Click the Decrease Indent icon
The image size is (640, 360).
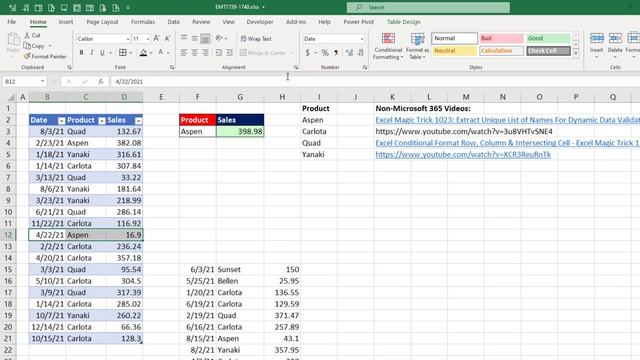pos(219,52)
